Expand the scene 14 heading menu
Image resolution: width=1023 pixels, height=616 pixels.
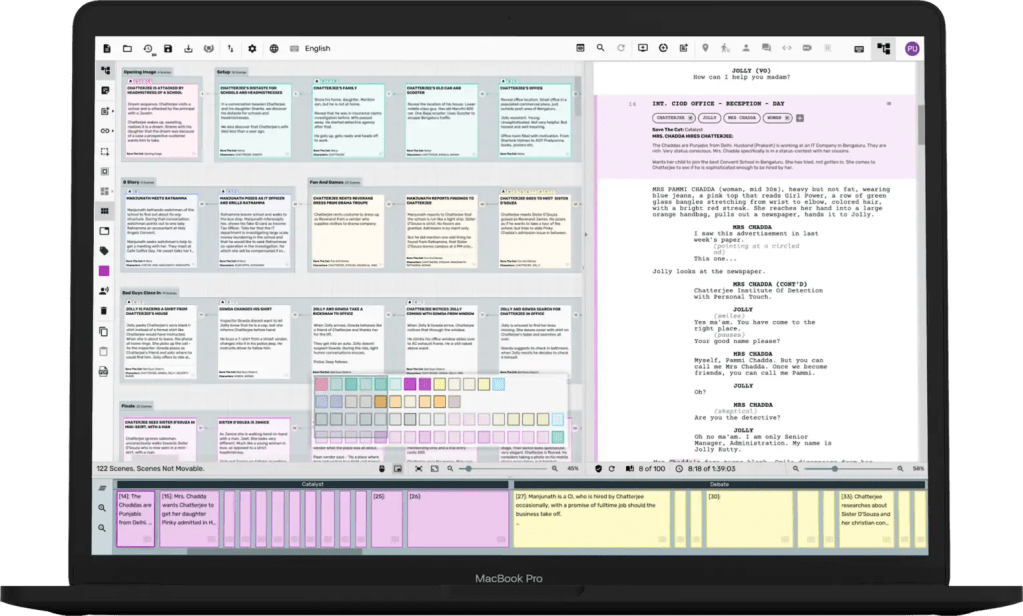click(x=888, y=104)
